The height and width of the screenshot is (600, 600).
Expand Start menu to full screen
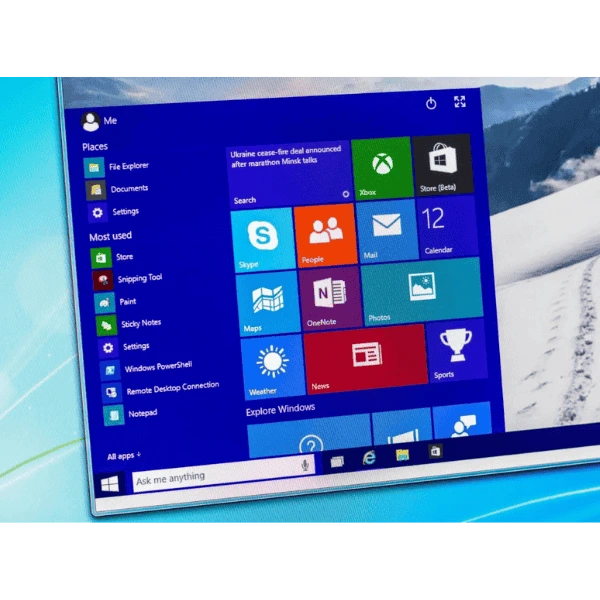(x=460, y=102)
